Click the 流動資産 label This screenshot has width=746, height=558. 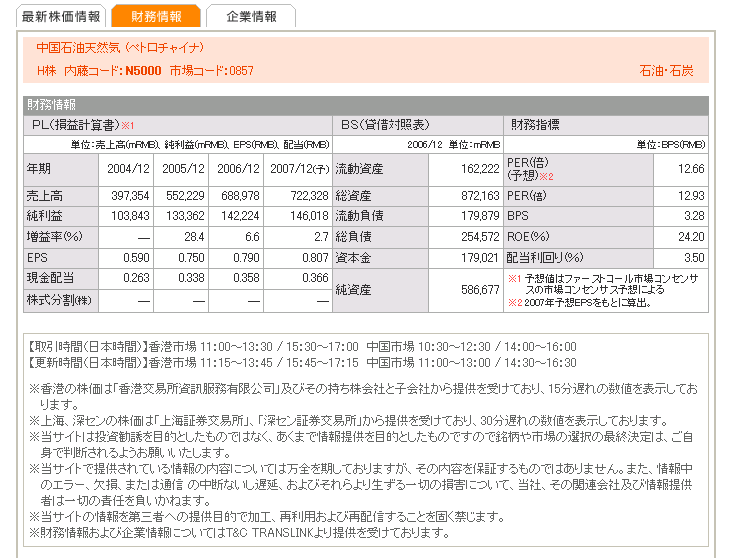359,169
